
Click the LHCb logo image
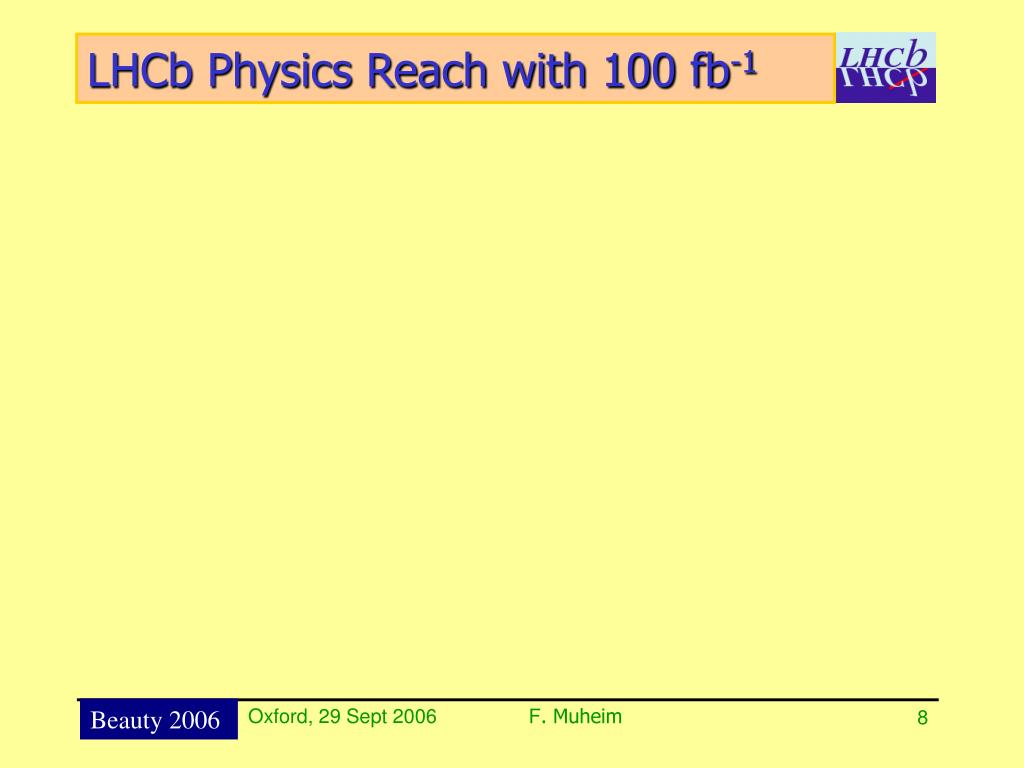886,68
